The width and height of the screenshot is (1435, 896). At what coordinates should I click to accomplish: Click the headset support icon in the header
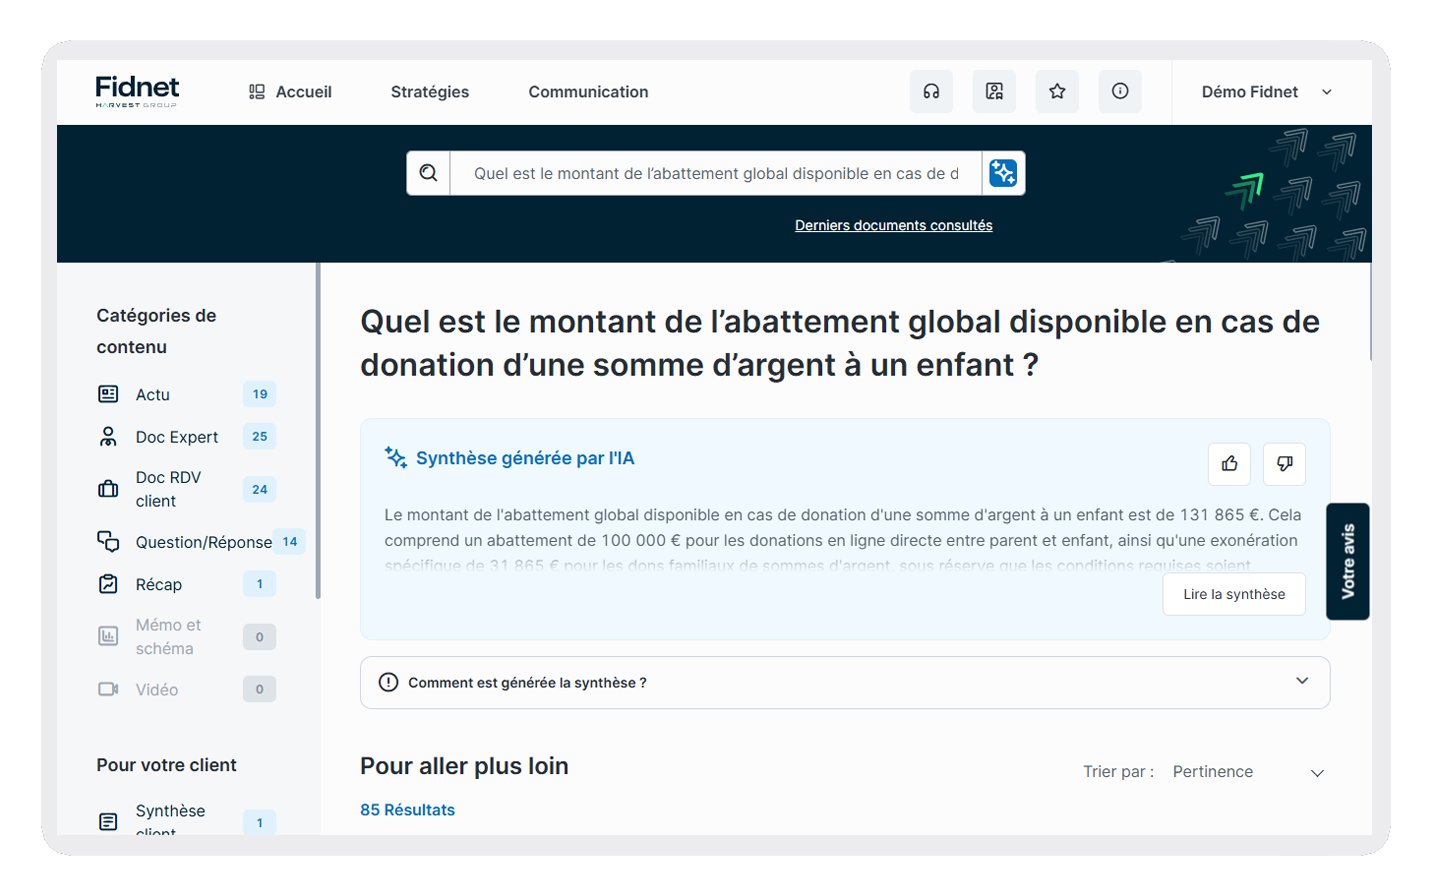(931, 91)
